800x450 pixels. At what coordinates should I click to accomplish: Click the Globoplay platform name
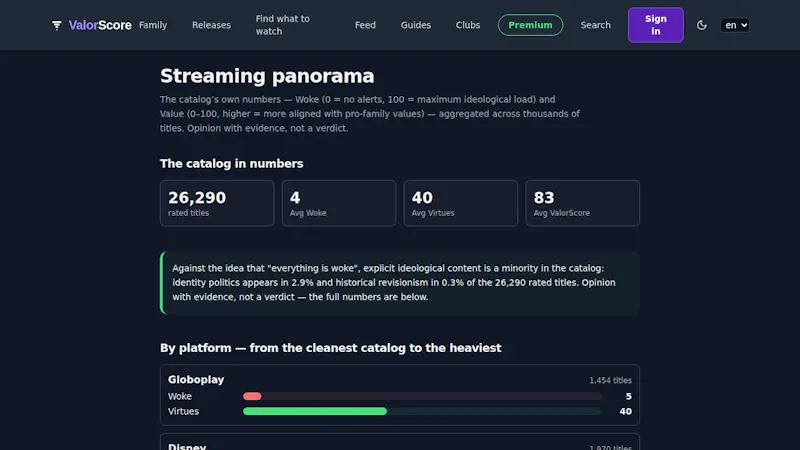pos(196,380)
